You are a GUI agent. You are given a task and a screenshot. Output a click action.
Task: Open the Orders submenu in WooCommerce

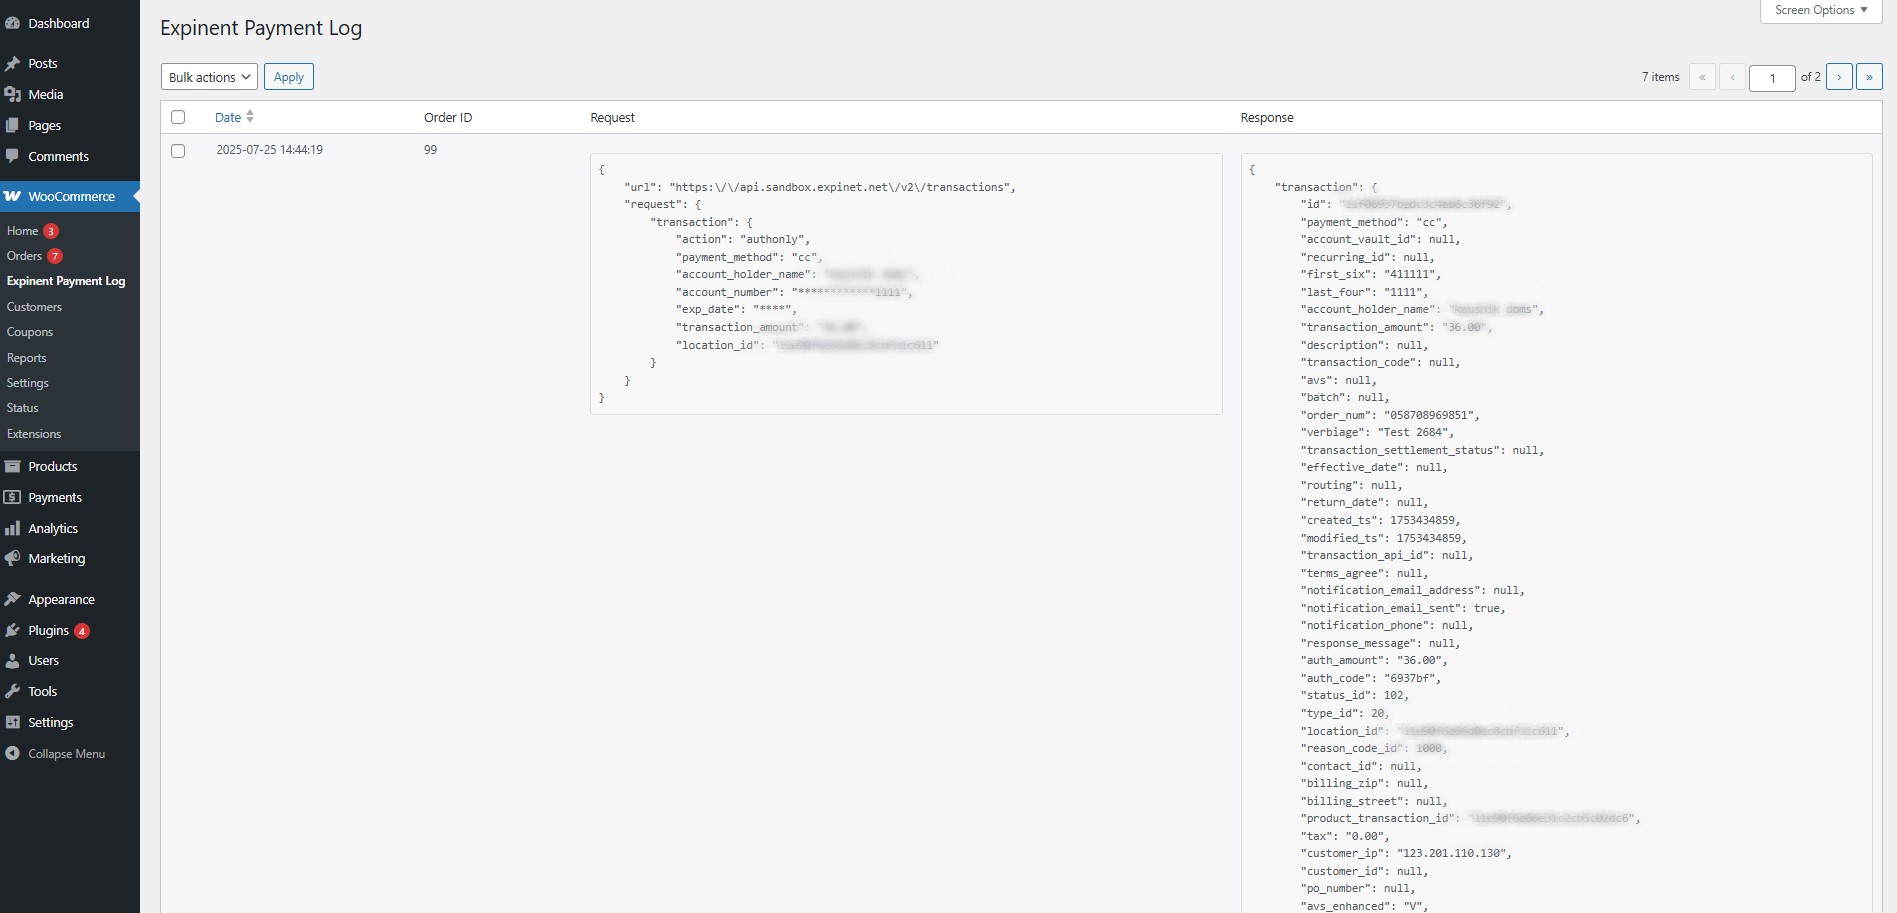tap(25, 255)
